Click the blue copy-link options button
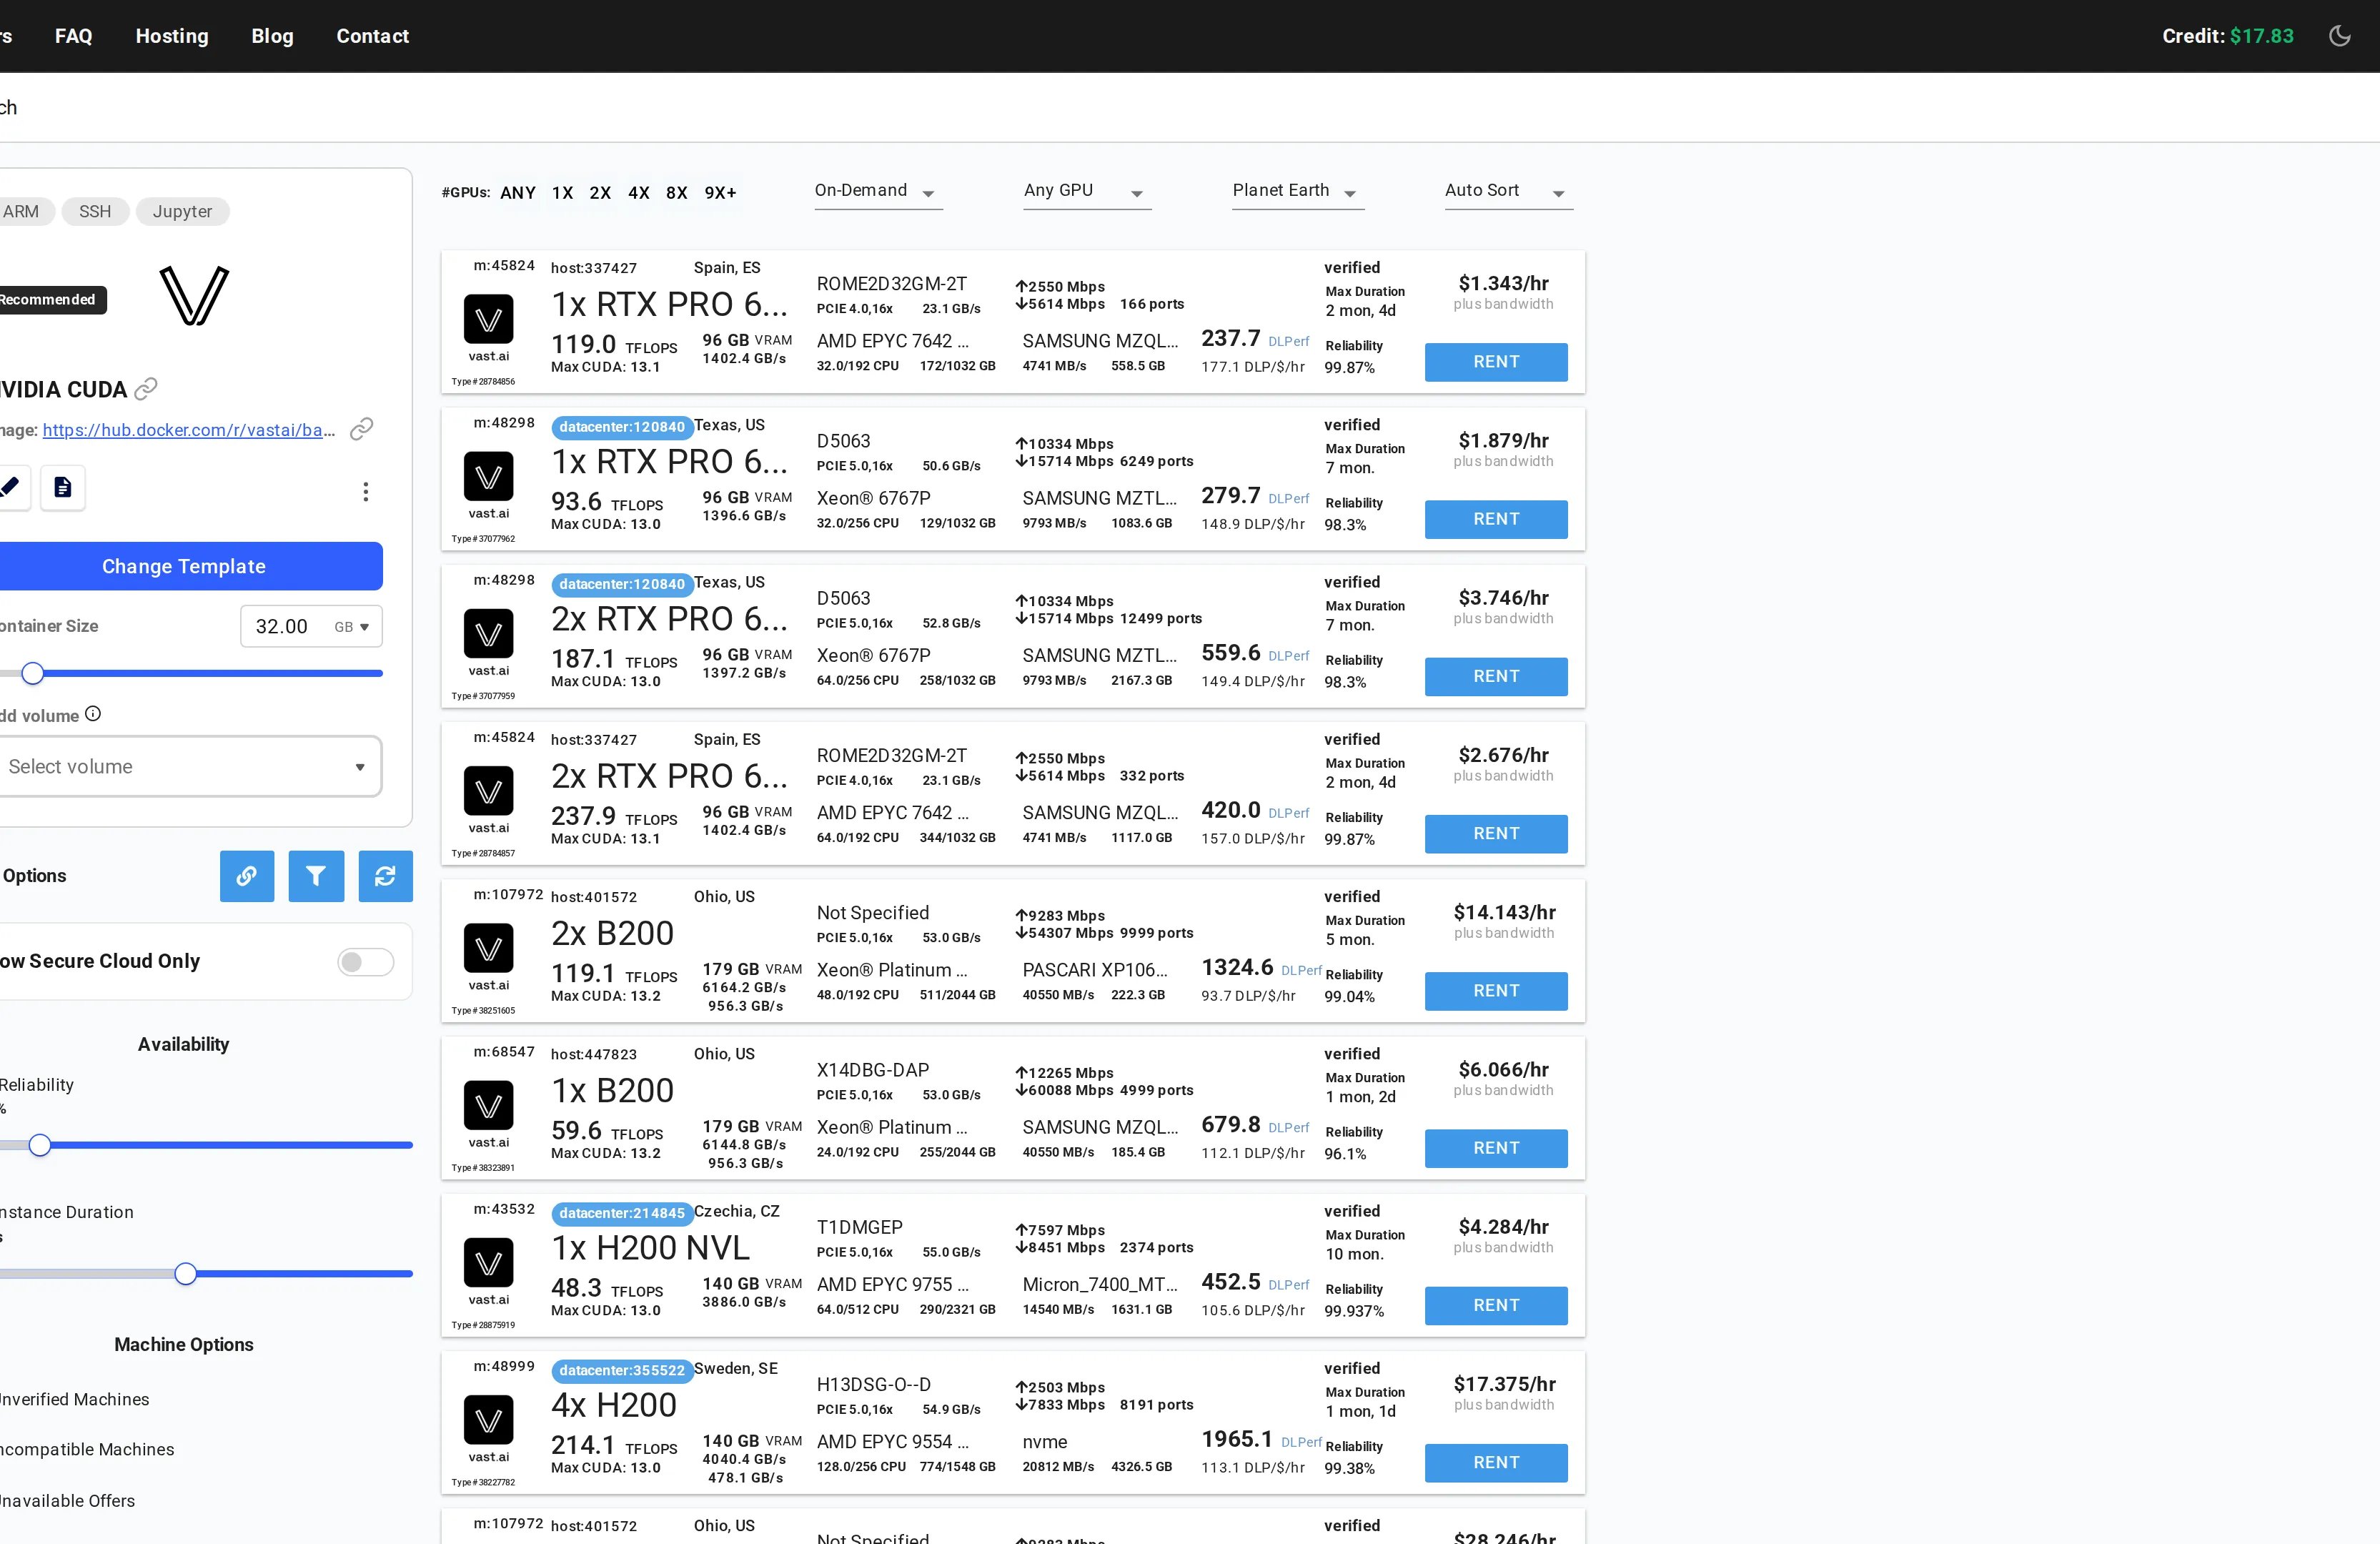 247,877
